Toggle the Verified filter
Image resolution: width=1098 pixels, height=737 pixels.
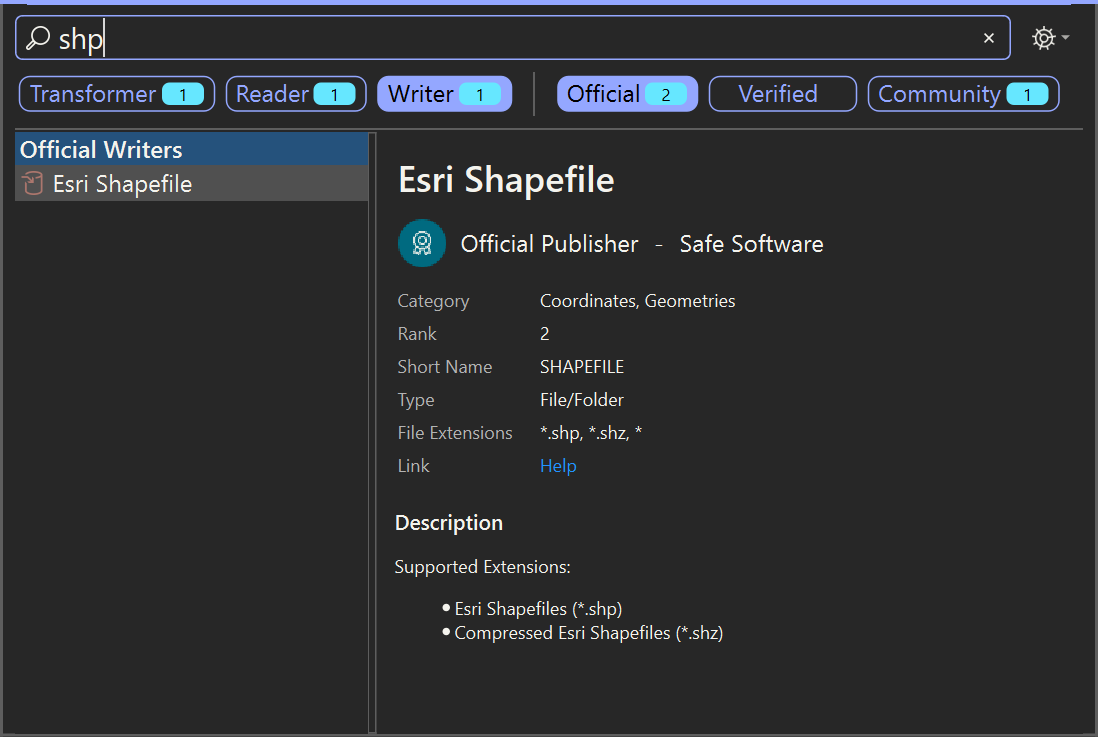coord(783,94)
